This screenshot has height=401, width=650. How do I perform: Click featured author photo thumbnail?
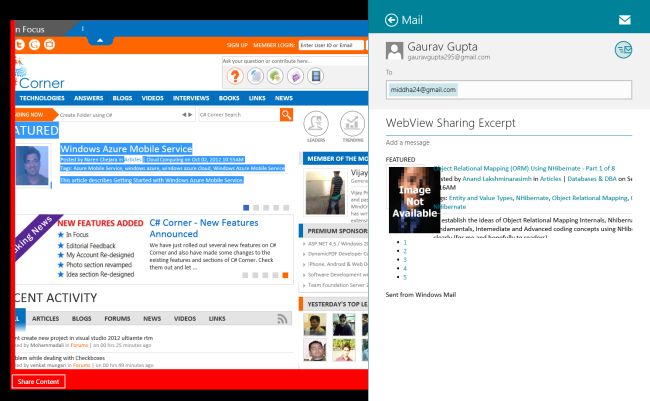pos(32,165)
